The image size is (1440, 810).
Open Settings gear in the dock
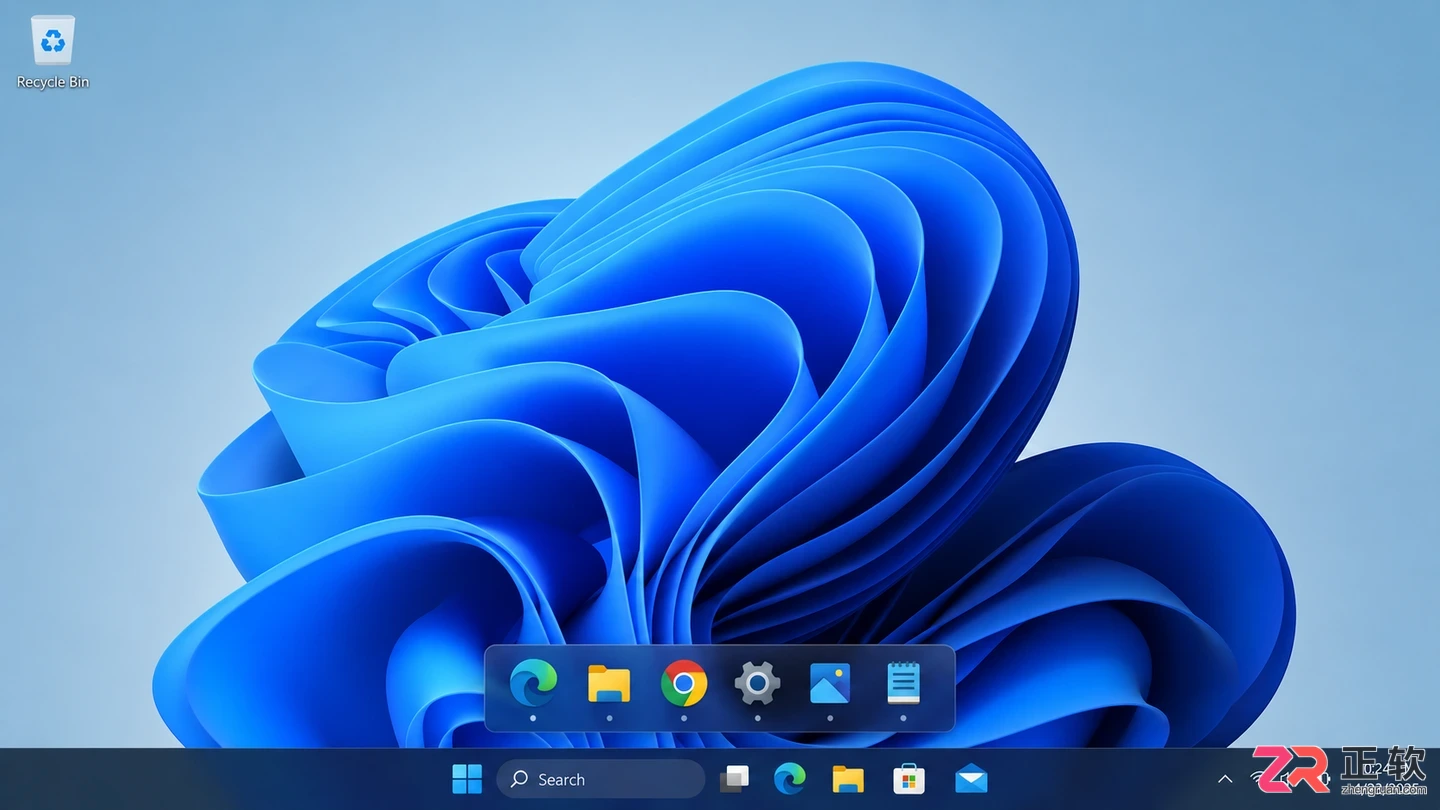757,684
